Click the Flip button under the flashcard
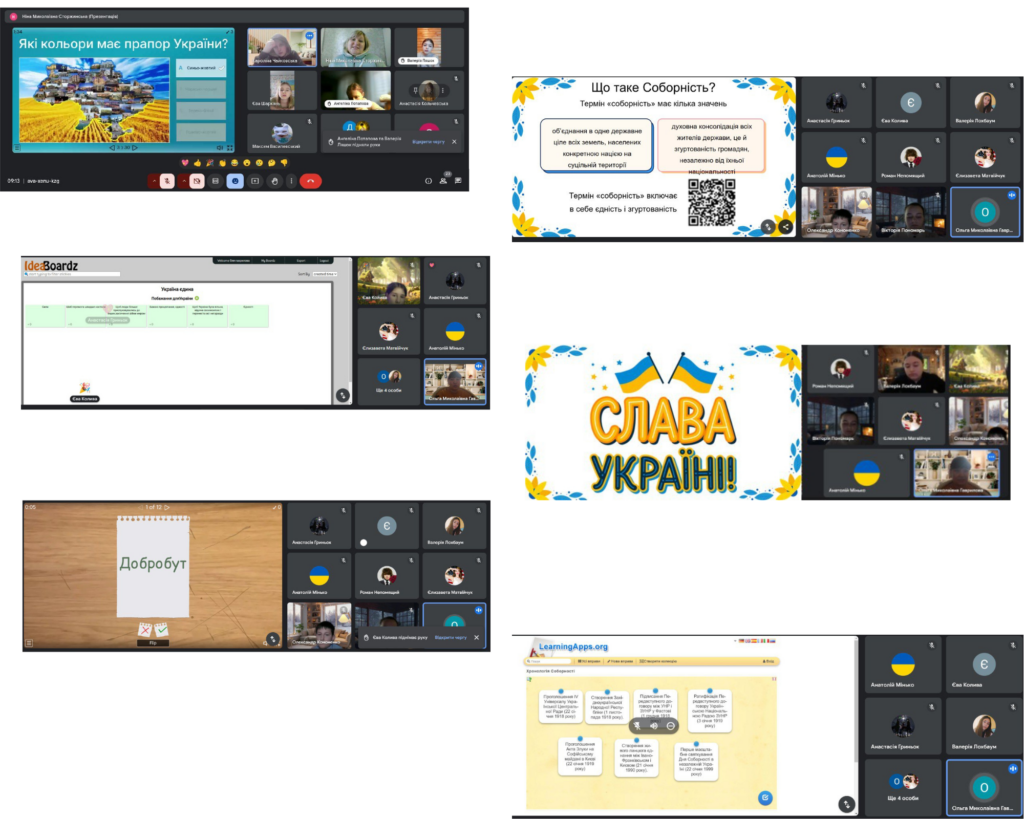The image size is (1024, 819). [x=153, y=643]
